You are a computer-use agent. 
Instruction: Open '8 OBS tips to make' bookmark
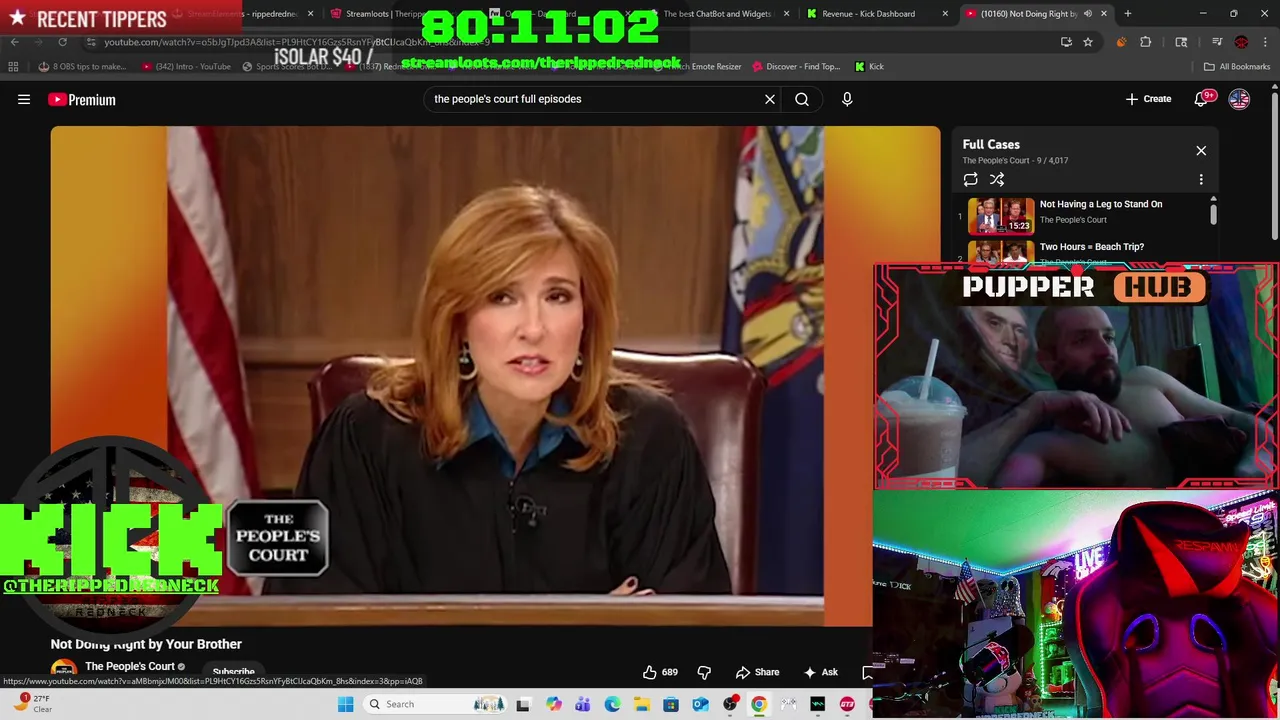82,66
